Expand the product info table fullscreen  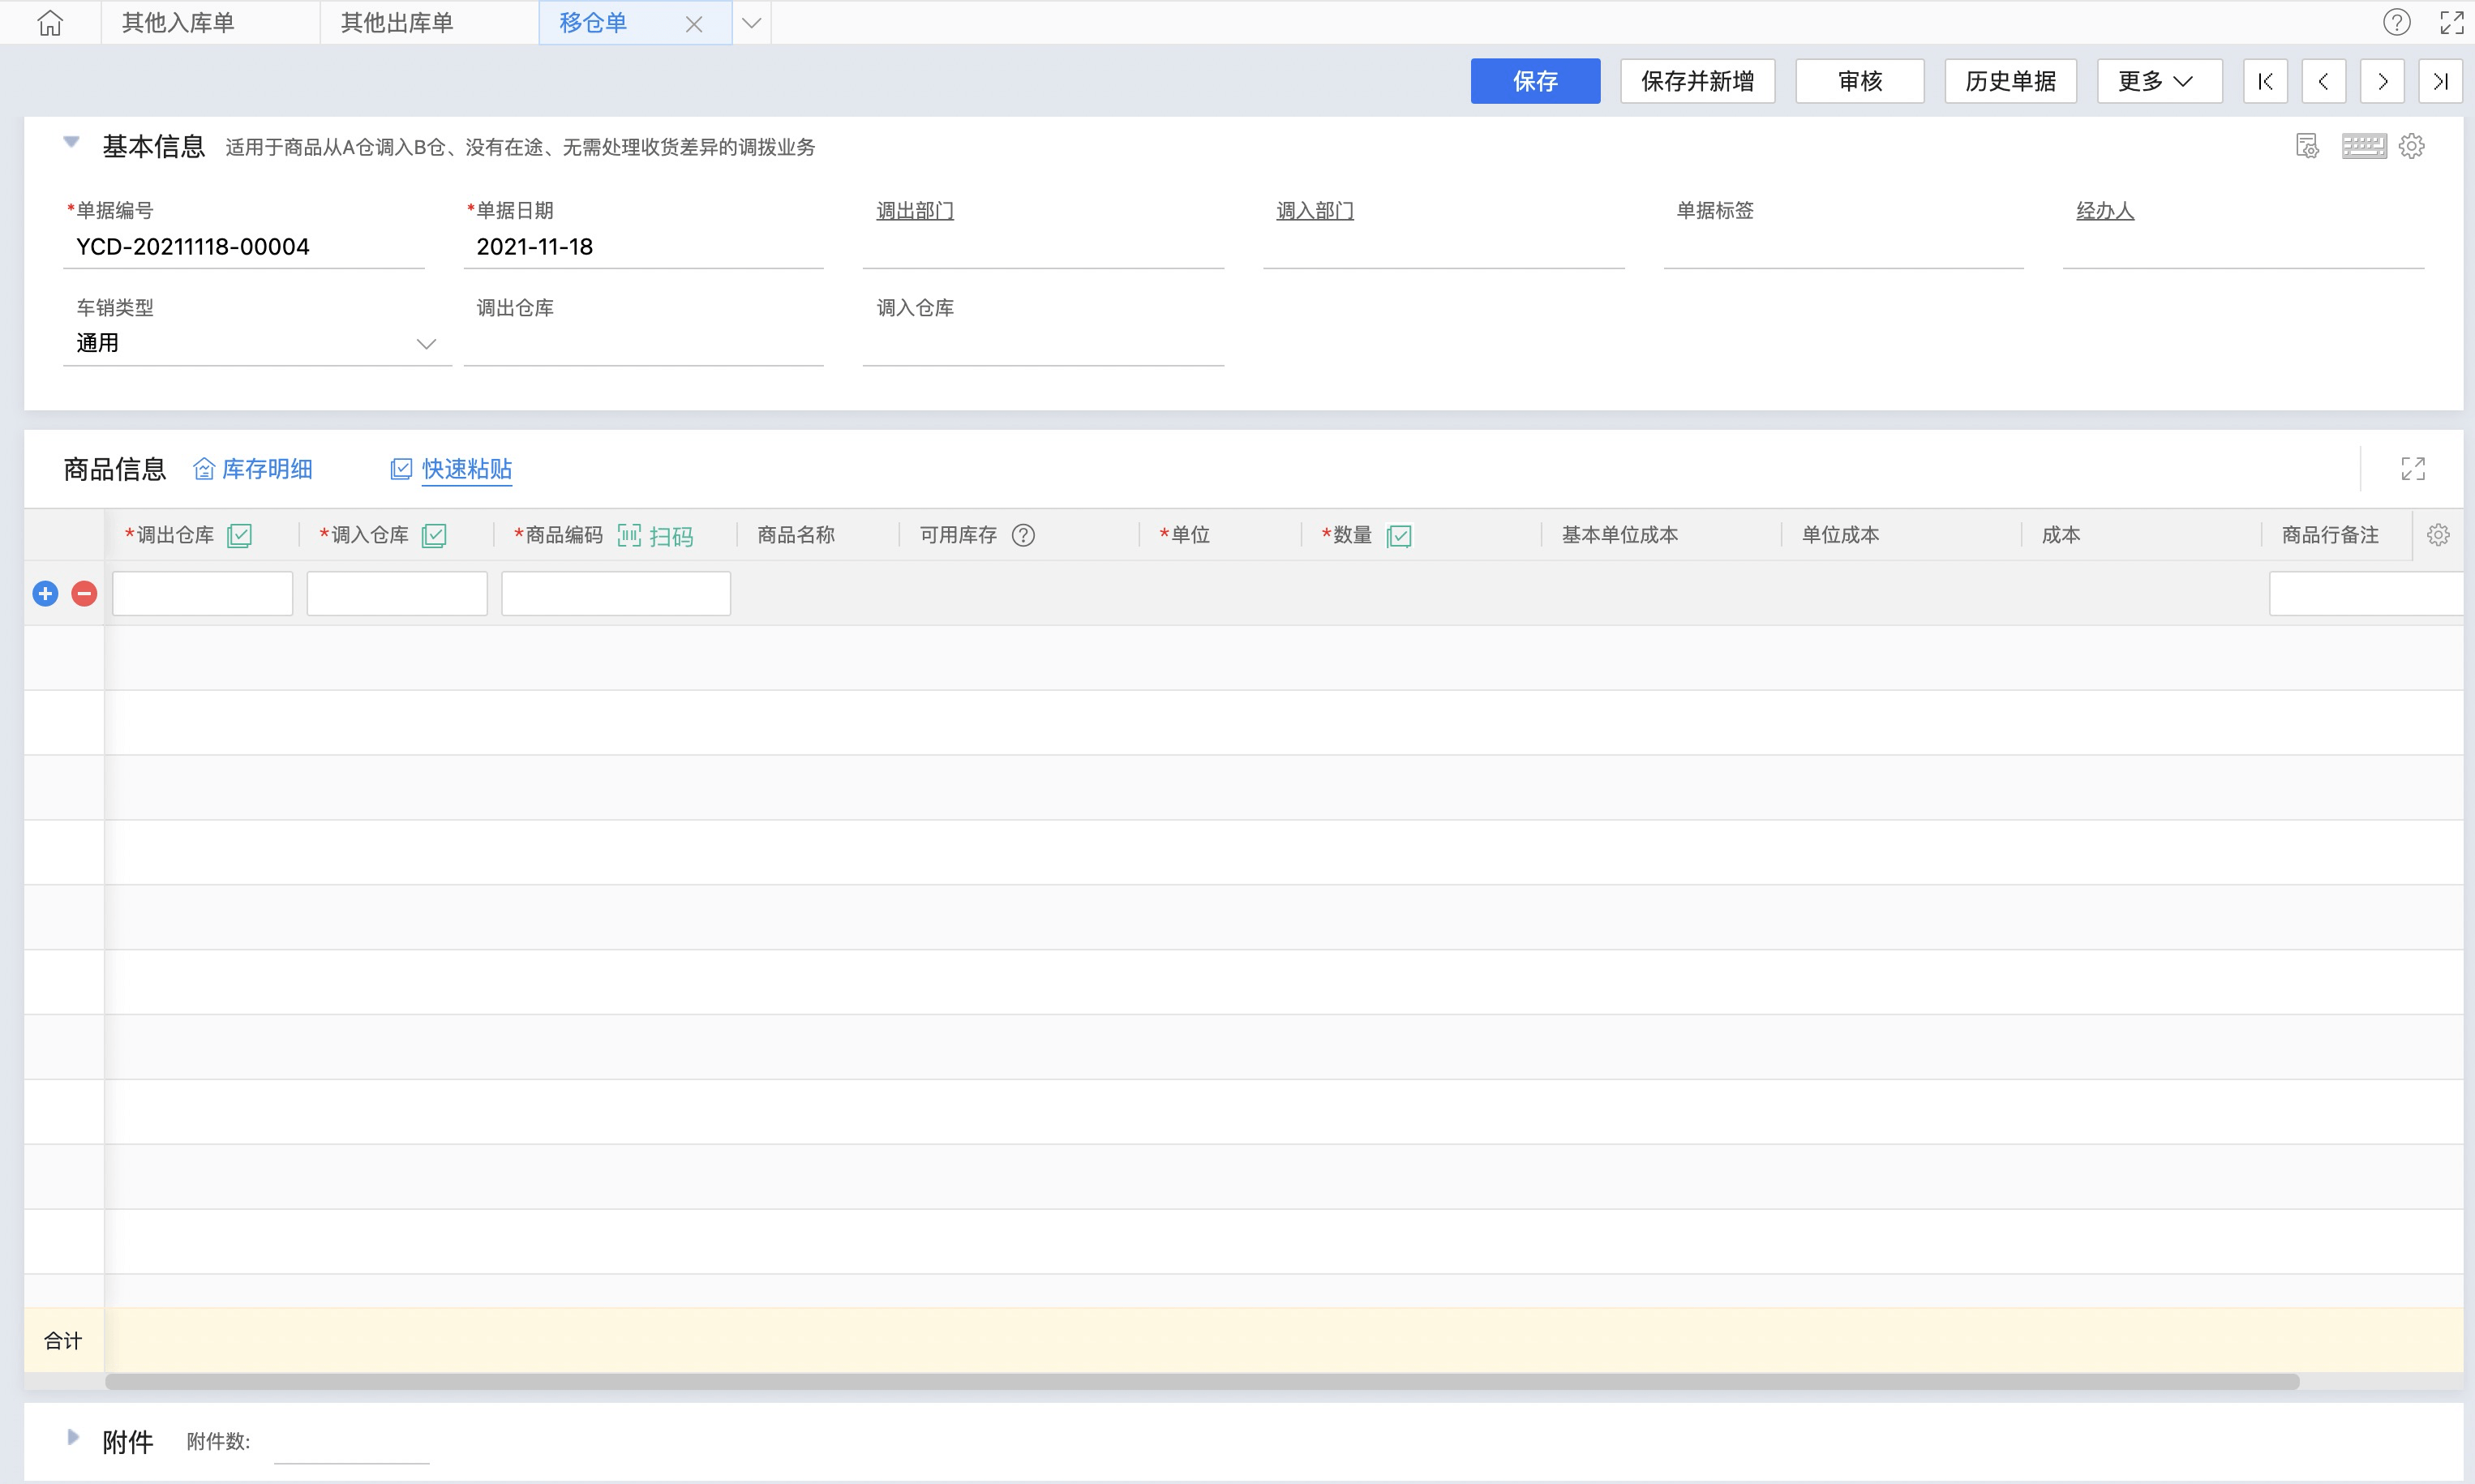point(2412,468)
